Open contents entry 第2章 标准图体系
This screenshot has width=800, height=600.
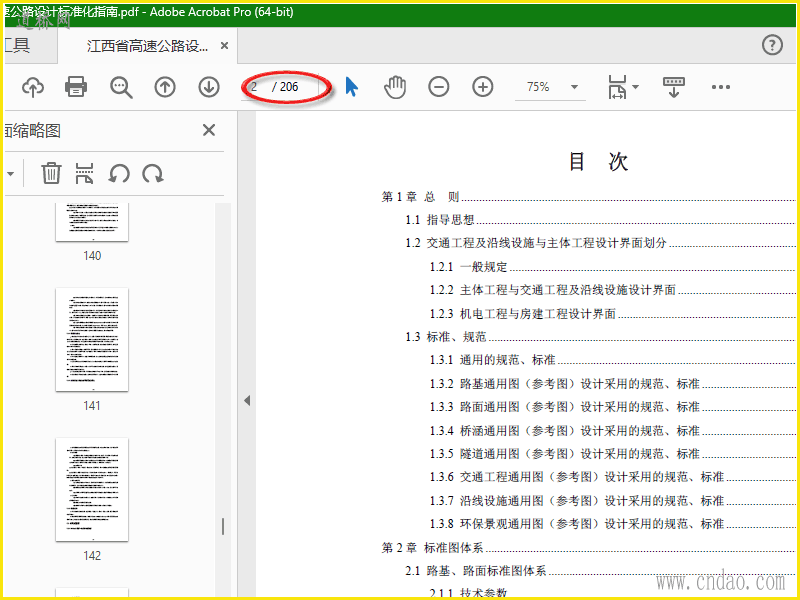pyautogui.click(x=588, y=548)
